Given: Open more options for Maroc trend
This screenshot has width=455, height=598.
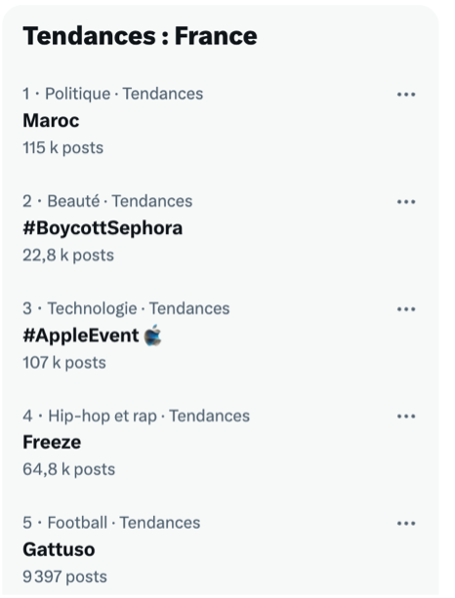Looking at the screenshot, I should click(406, 94).
